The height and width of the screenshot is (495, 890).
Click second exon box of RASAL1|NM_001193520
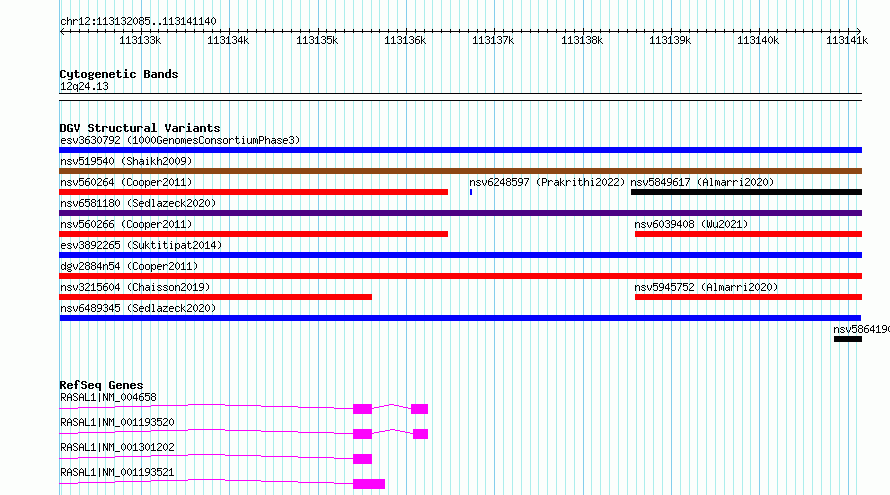pos(421,434)
